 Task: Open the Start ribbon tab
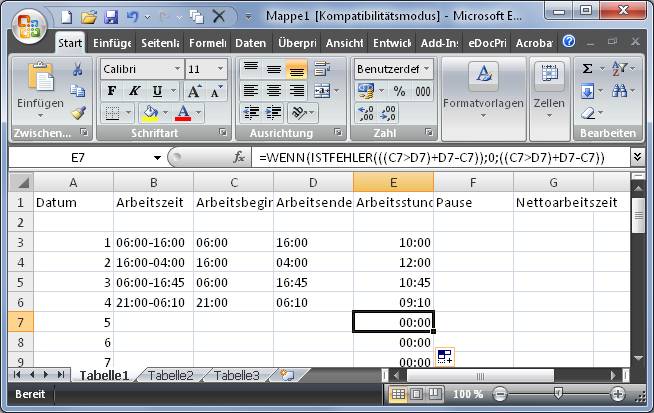[70, 43]
